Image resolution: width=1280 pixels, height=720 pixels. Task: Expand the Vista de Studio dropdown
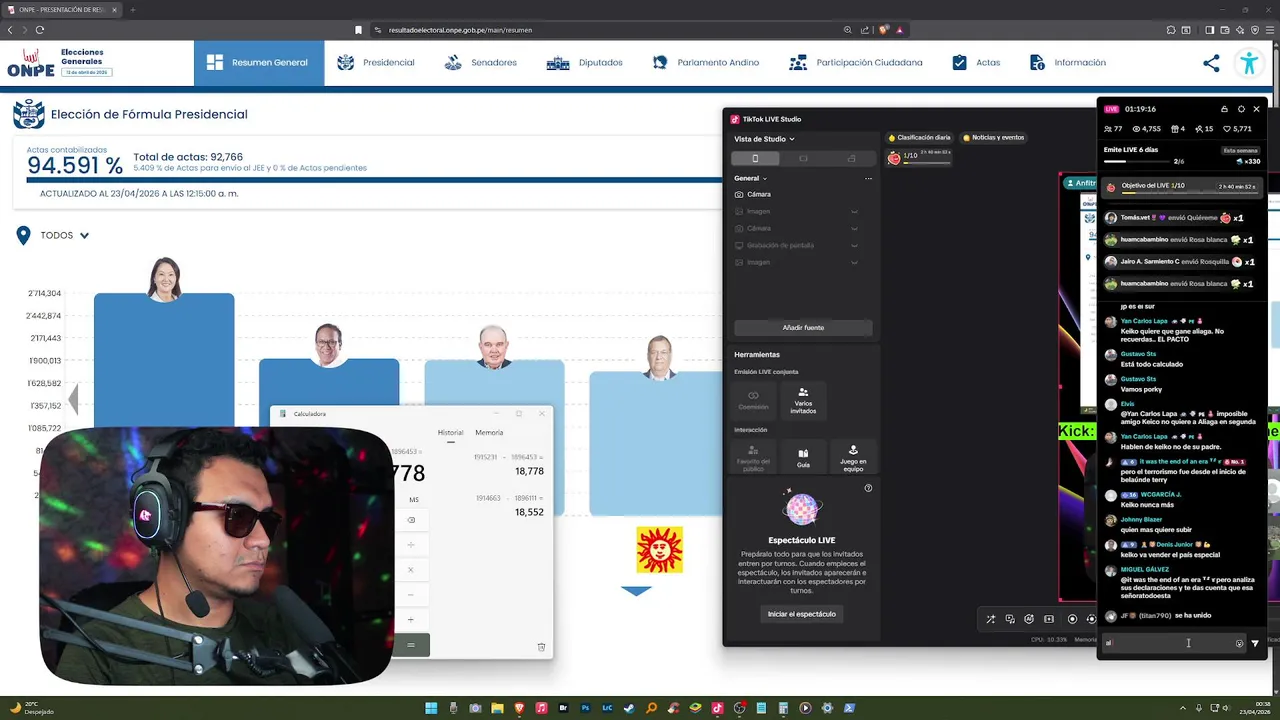pos(764,139)
